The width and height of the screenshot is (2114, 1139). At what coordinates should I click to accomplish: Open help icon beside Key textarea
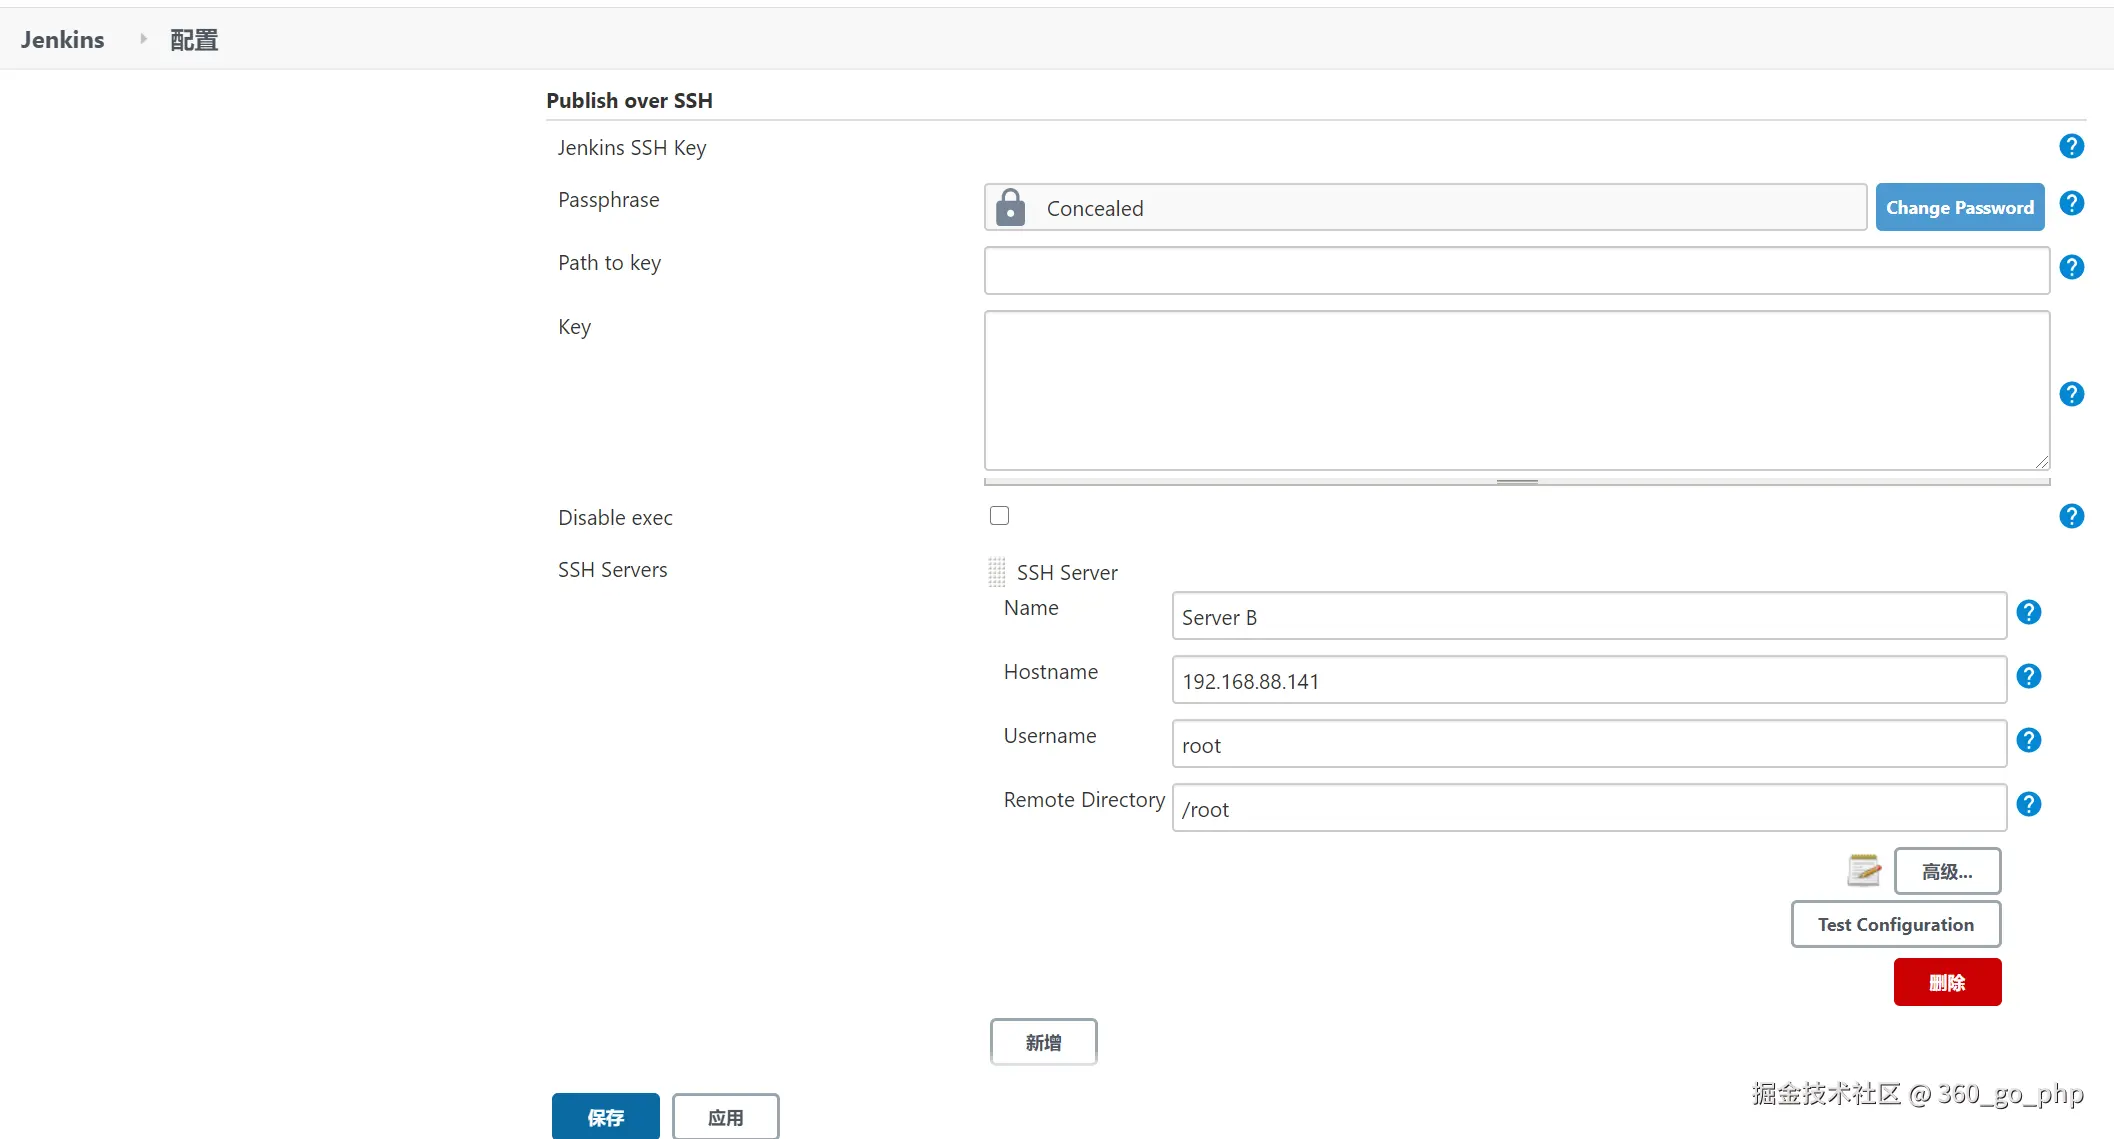2071,394
